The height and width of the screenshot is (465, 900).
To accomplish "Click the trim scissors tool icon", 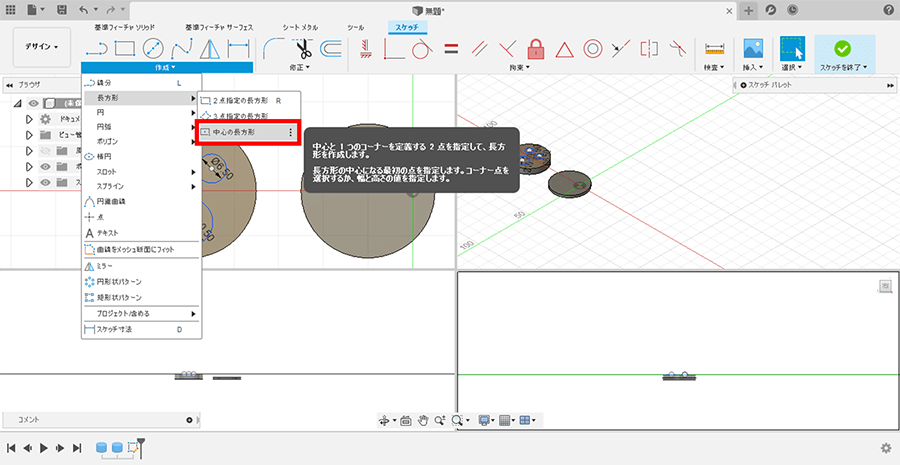I will tap(302, 47).
